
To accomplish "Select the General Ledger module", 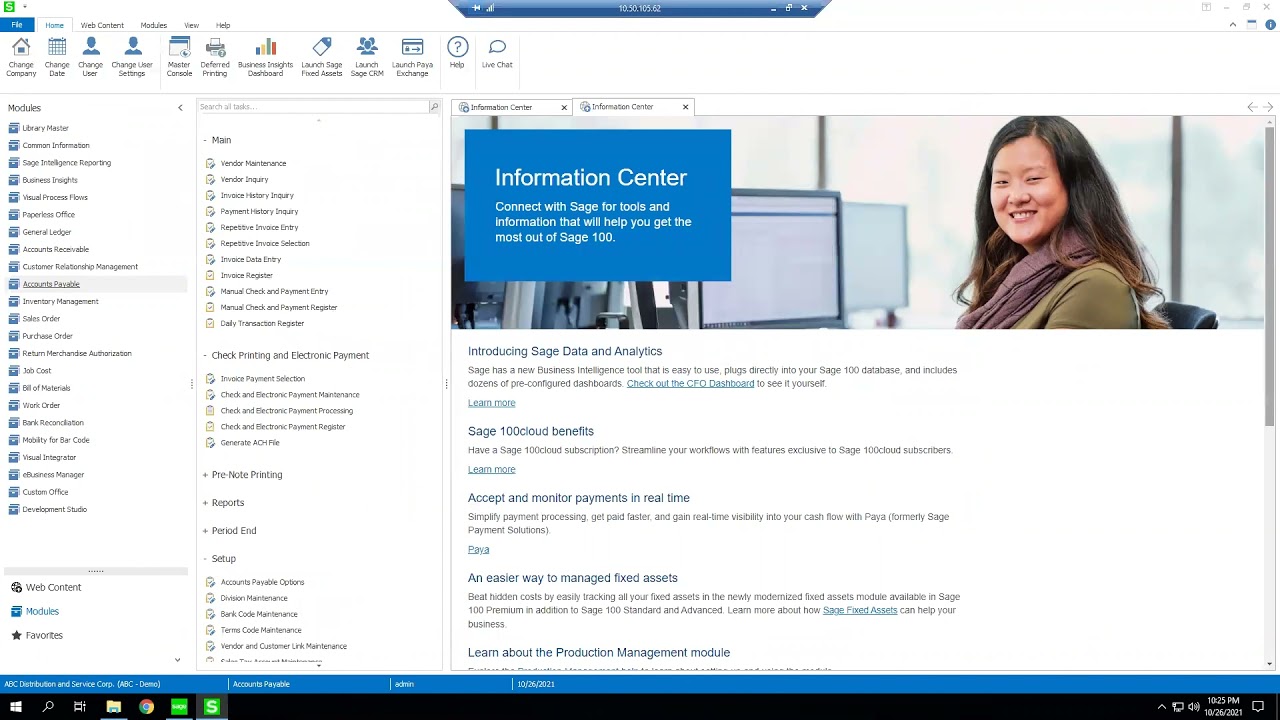I will [46, 232].
